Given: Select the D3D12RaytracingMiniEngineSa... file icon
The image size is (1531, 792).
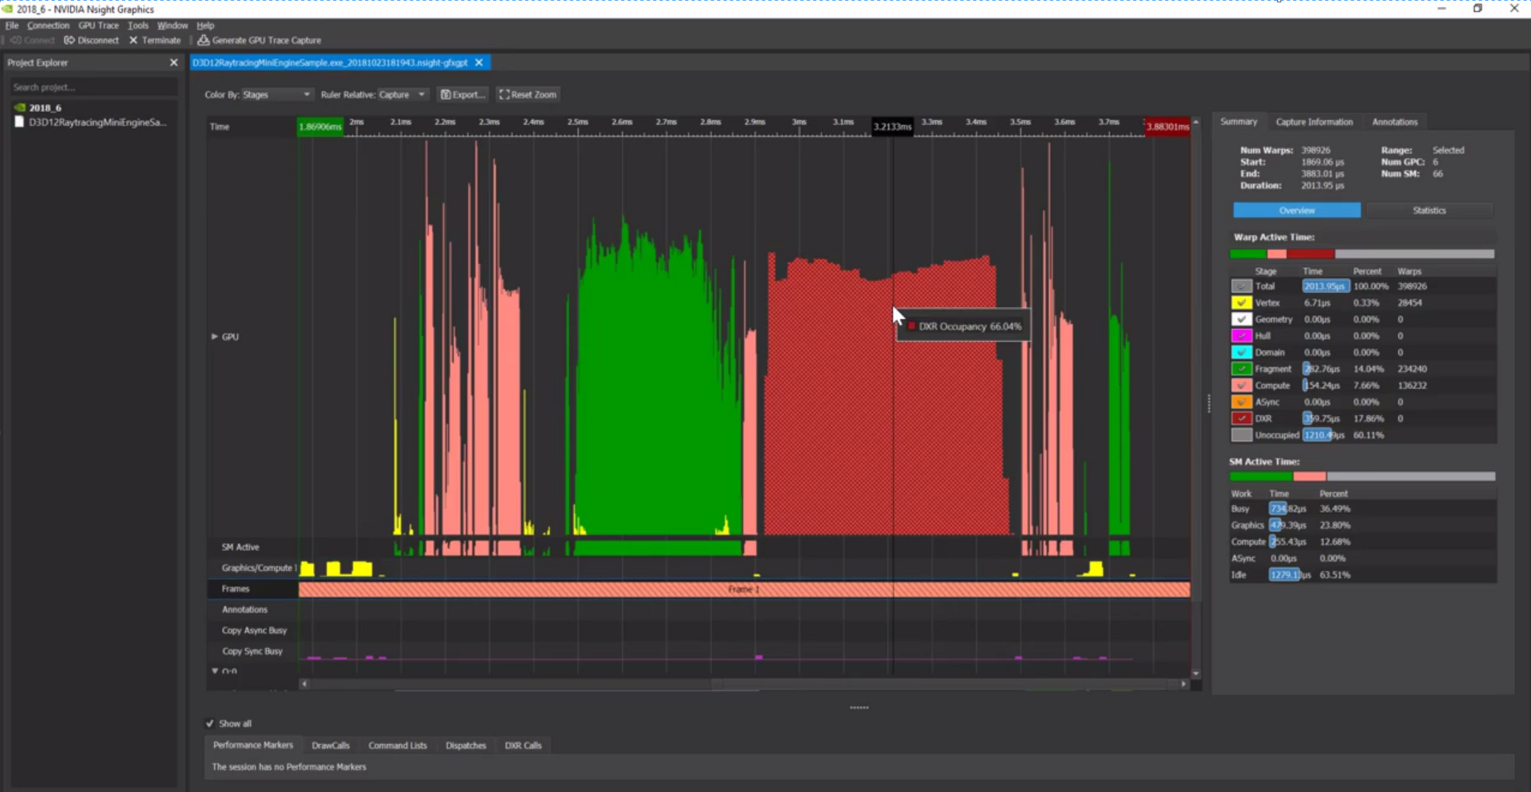Looking at the screenshot, I should (x=19, y=122).
